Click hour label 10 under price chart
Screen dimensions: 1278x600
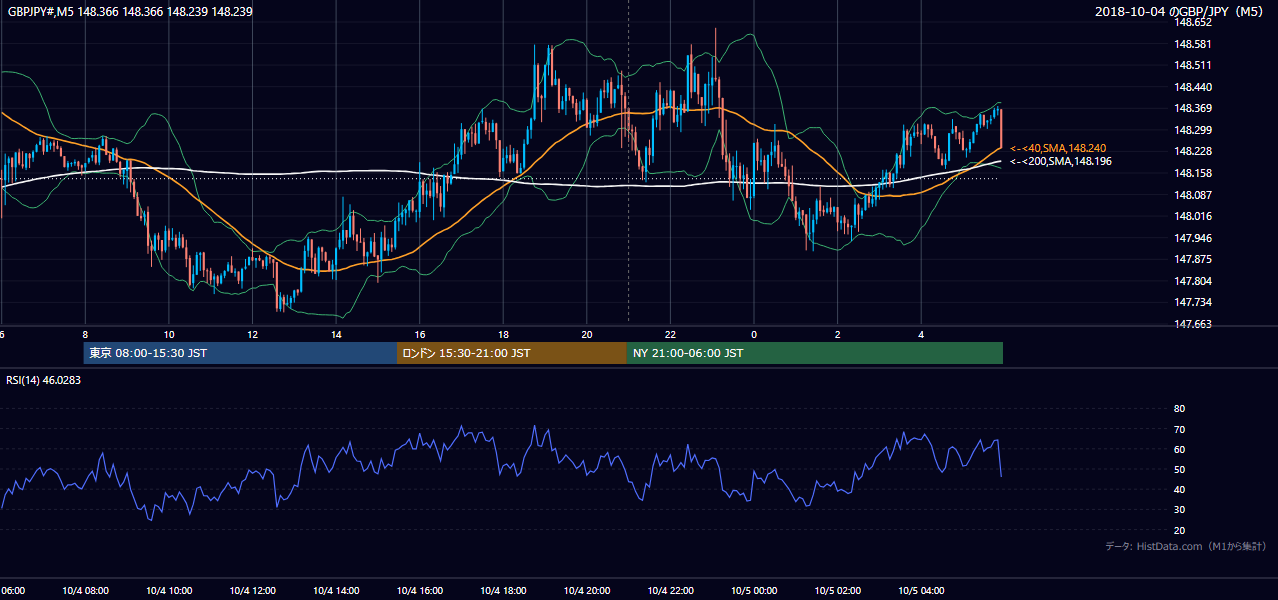pyautogui.click(x=169, y=335)
